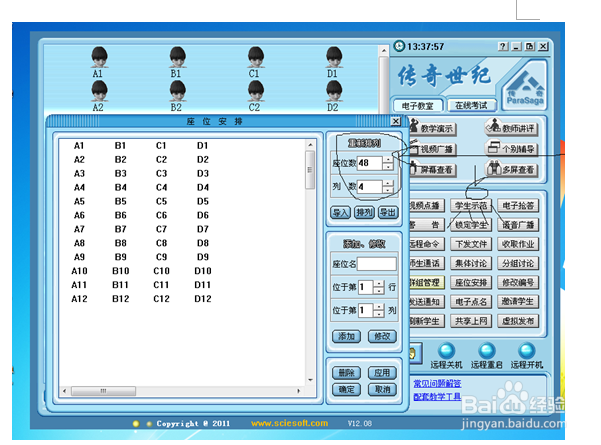Increase the 位于第…列 column spinner
The image size is (601, 445).
379,307
